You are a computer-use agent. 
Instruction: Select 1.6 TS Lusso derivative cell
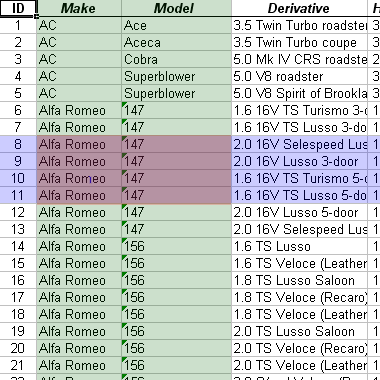[x=299, y=246]
